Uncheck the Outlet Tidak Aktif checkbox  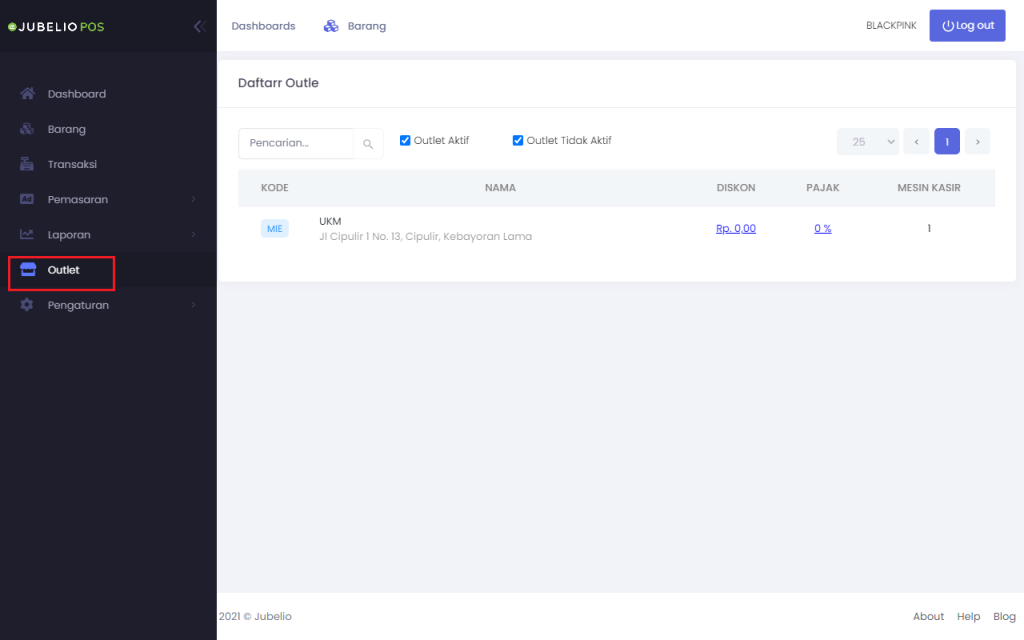pyautogui.click(x=518, y=140)
